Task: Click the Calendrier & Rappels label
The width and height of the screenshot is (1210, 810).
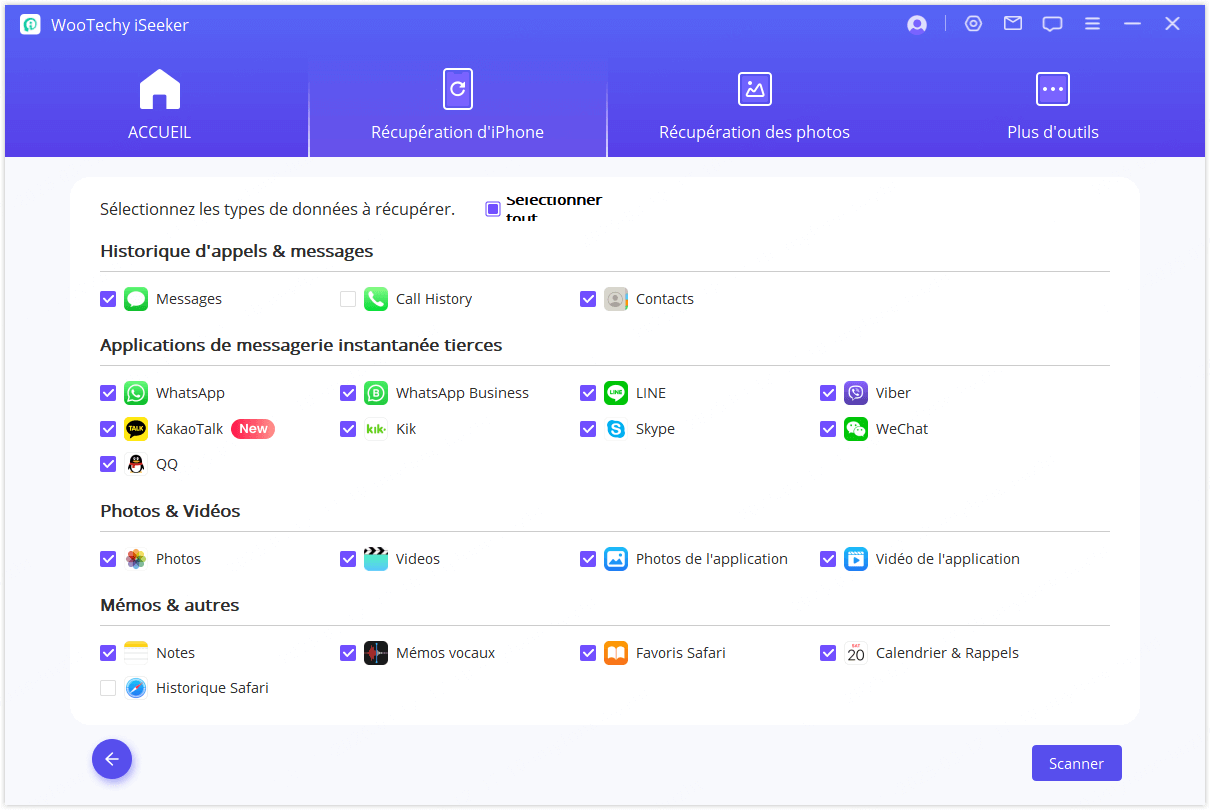Action: click(947, 653)
